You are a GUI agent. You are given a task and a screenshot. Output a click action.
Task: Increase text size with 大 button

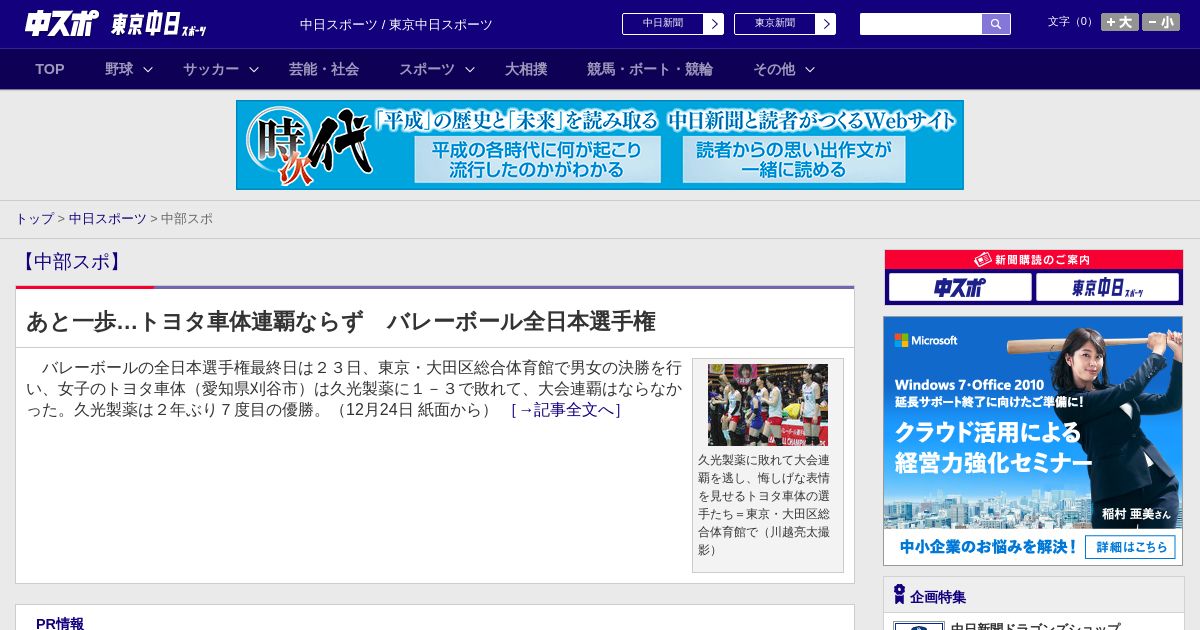(x=1120, y=22)
